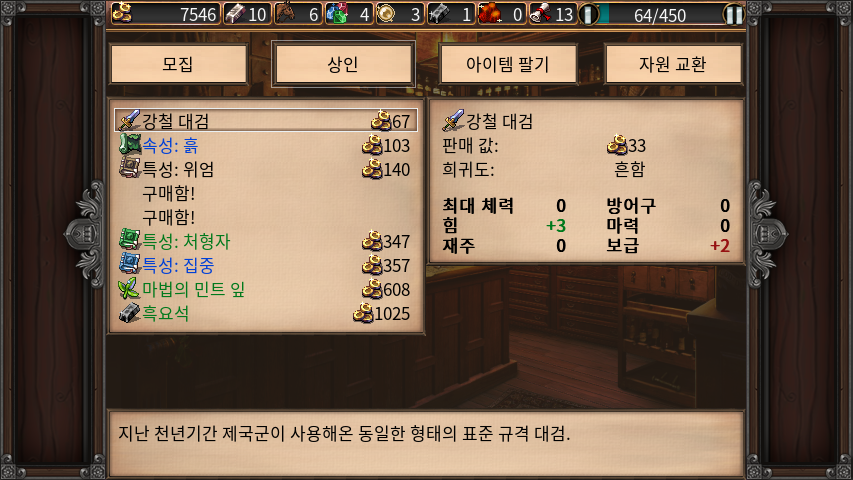This screenshot has height=480, width=853.
Task: Click the iron ingot resource icon
Action: click(234, 14)
